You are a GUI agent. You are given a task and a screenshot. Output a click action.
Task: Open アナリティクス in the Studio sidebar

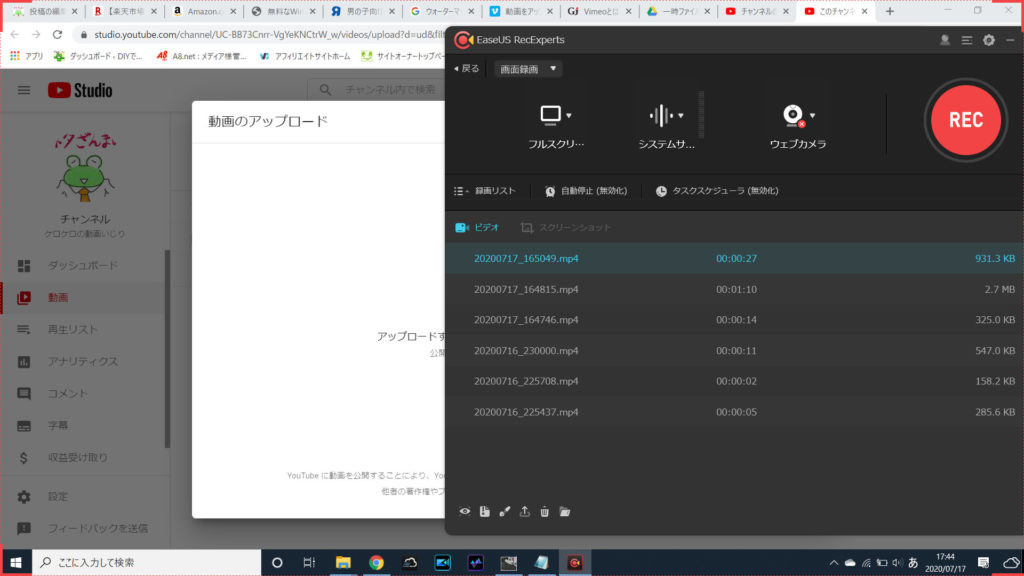pyautogui.click(x=84, y=362)
